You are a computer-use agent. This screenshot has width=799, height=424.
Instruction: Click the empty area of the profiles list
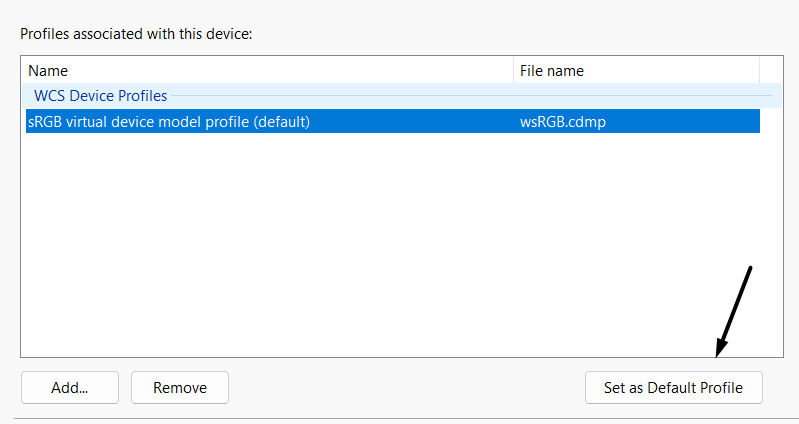coord(390,250)
